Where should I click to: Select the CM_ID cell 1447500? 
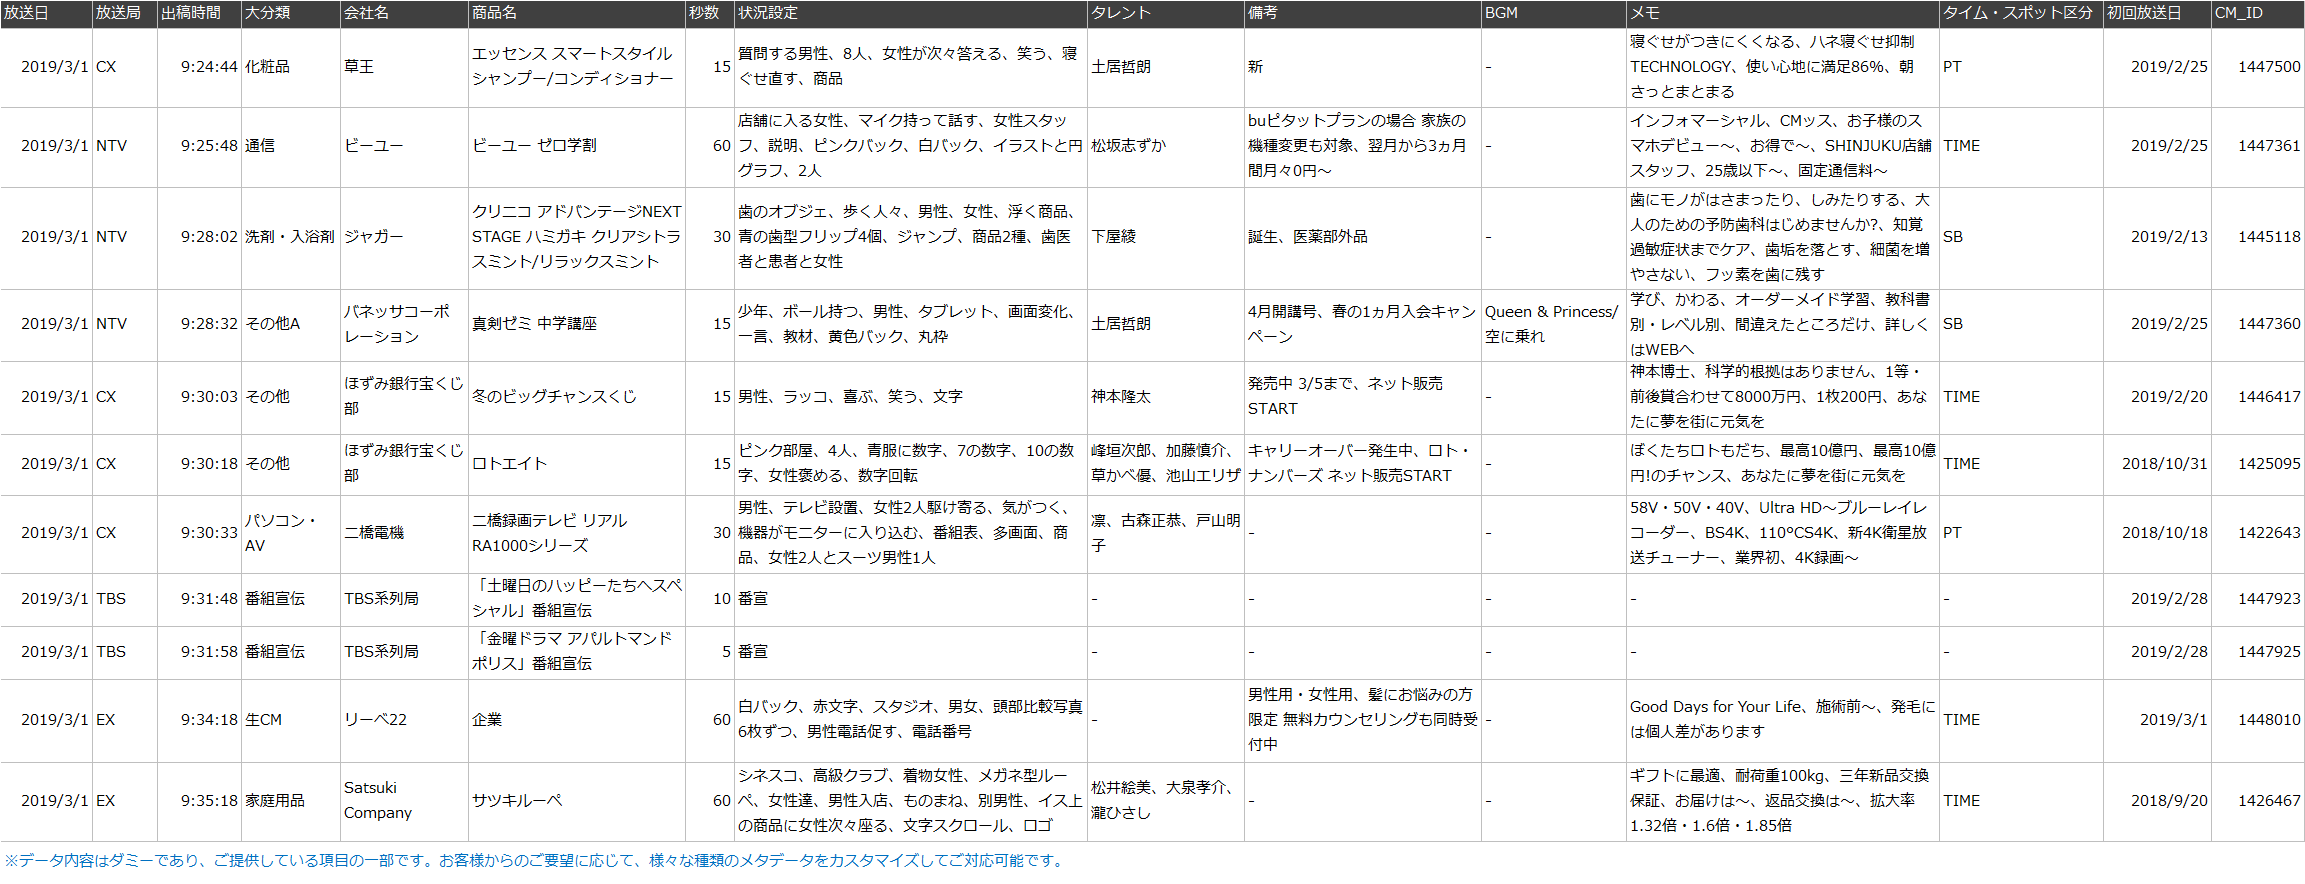2268,67
